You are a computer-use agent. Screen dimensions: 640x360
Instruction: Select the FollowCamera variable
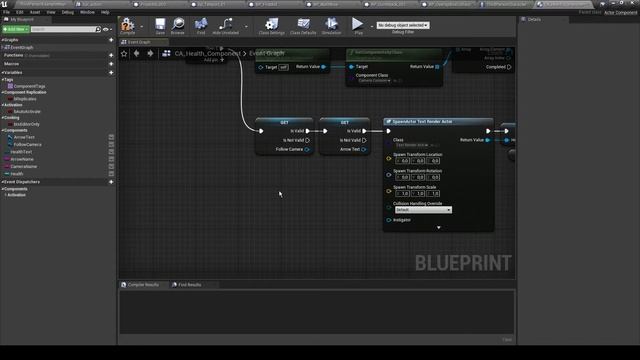pos(27,145)
